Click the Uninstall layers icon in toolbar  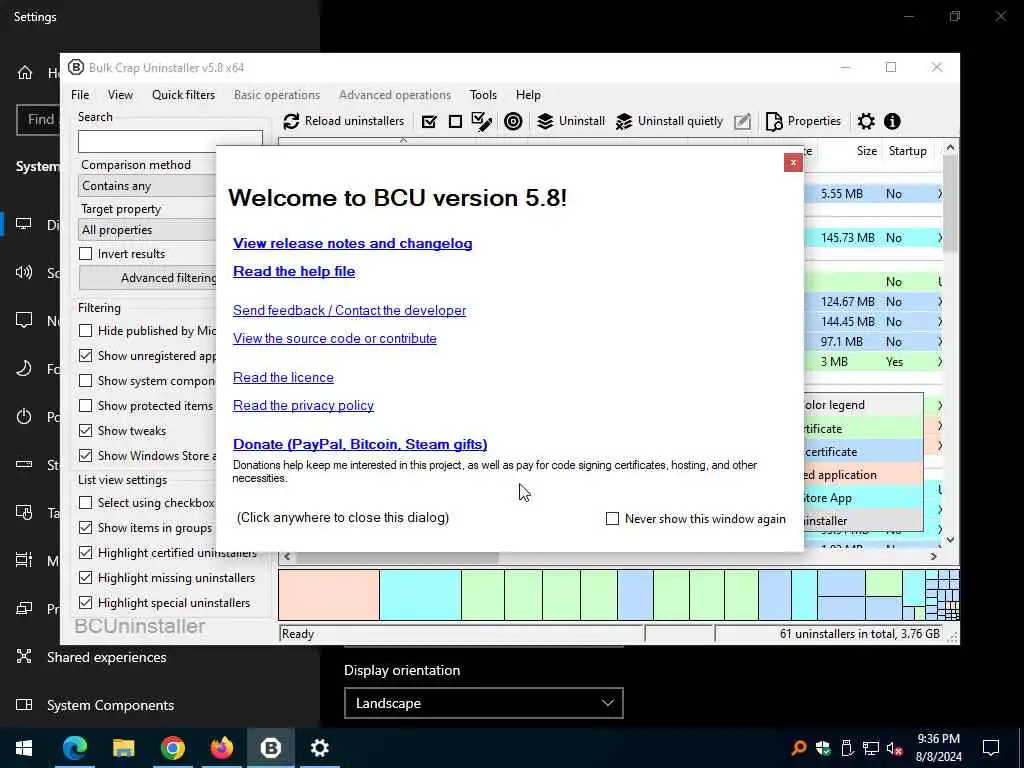tap(545, 121)
